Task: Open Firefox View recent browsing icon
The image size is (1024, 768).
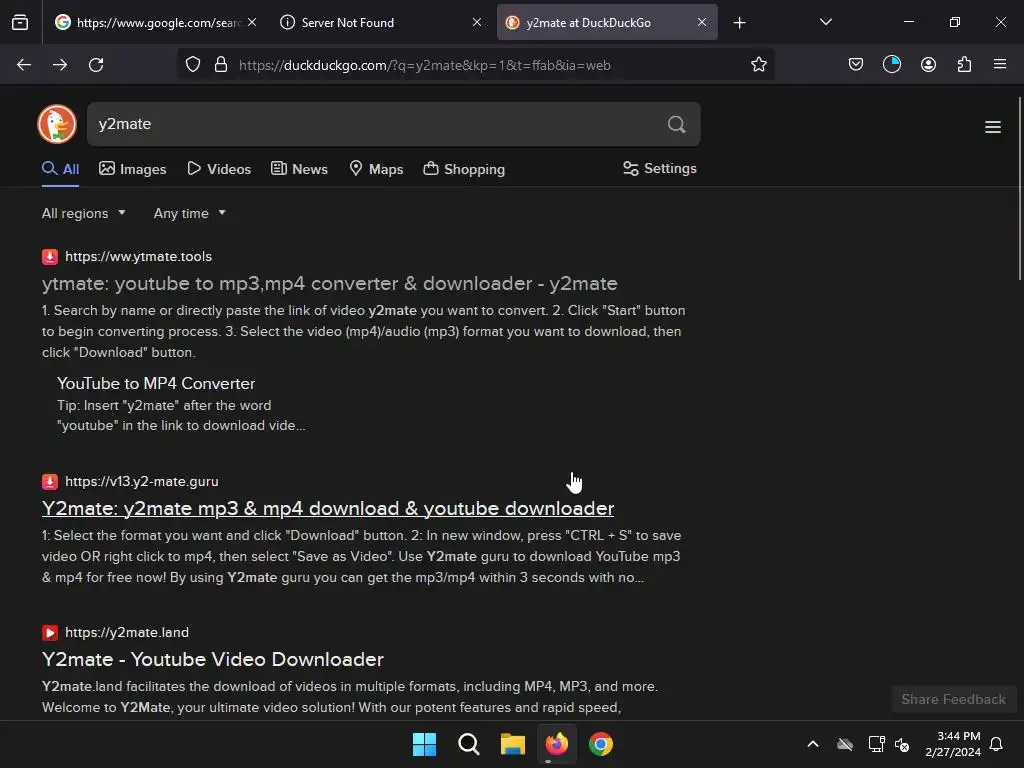Action: (x=20, y=23)
